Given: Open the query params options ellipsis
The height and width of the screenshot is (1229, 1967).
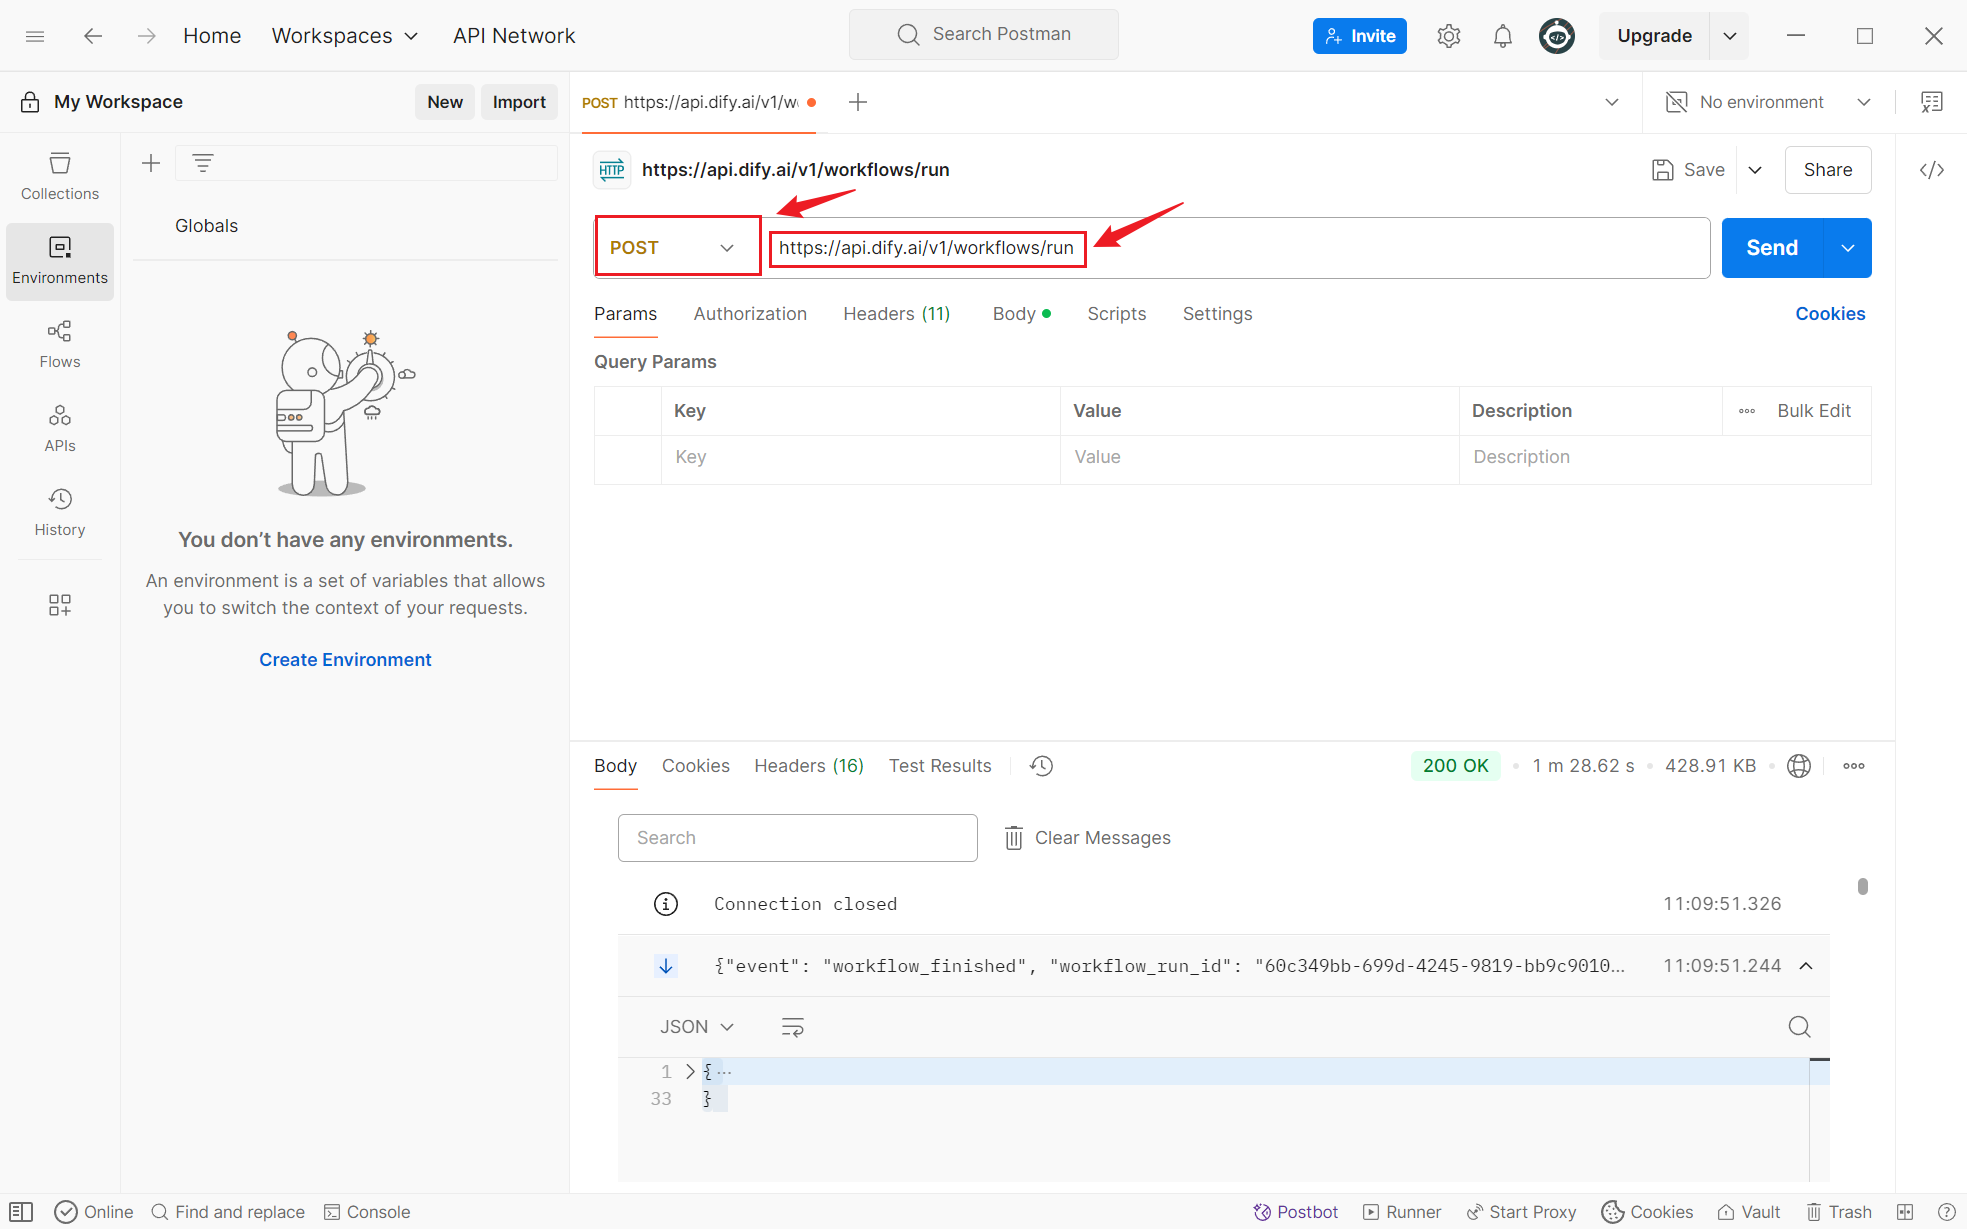Looking at the screenshot, I should [1747, 411].
